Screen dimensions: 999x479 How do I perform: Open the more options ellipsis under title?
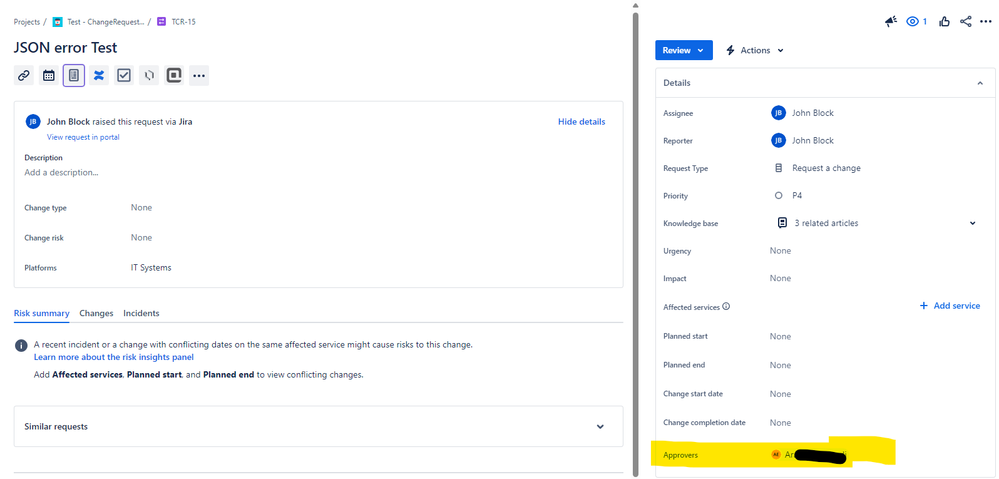[199, 76]
